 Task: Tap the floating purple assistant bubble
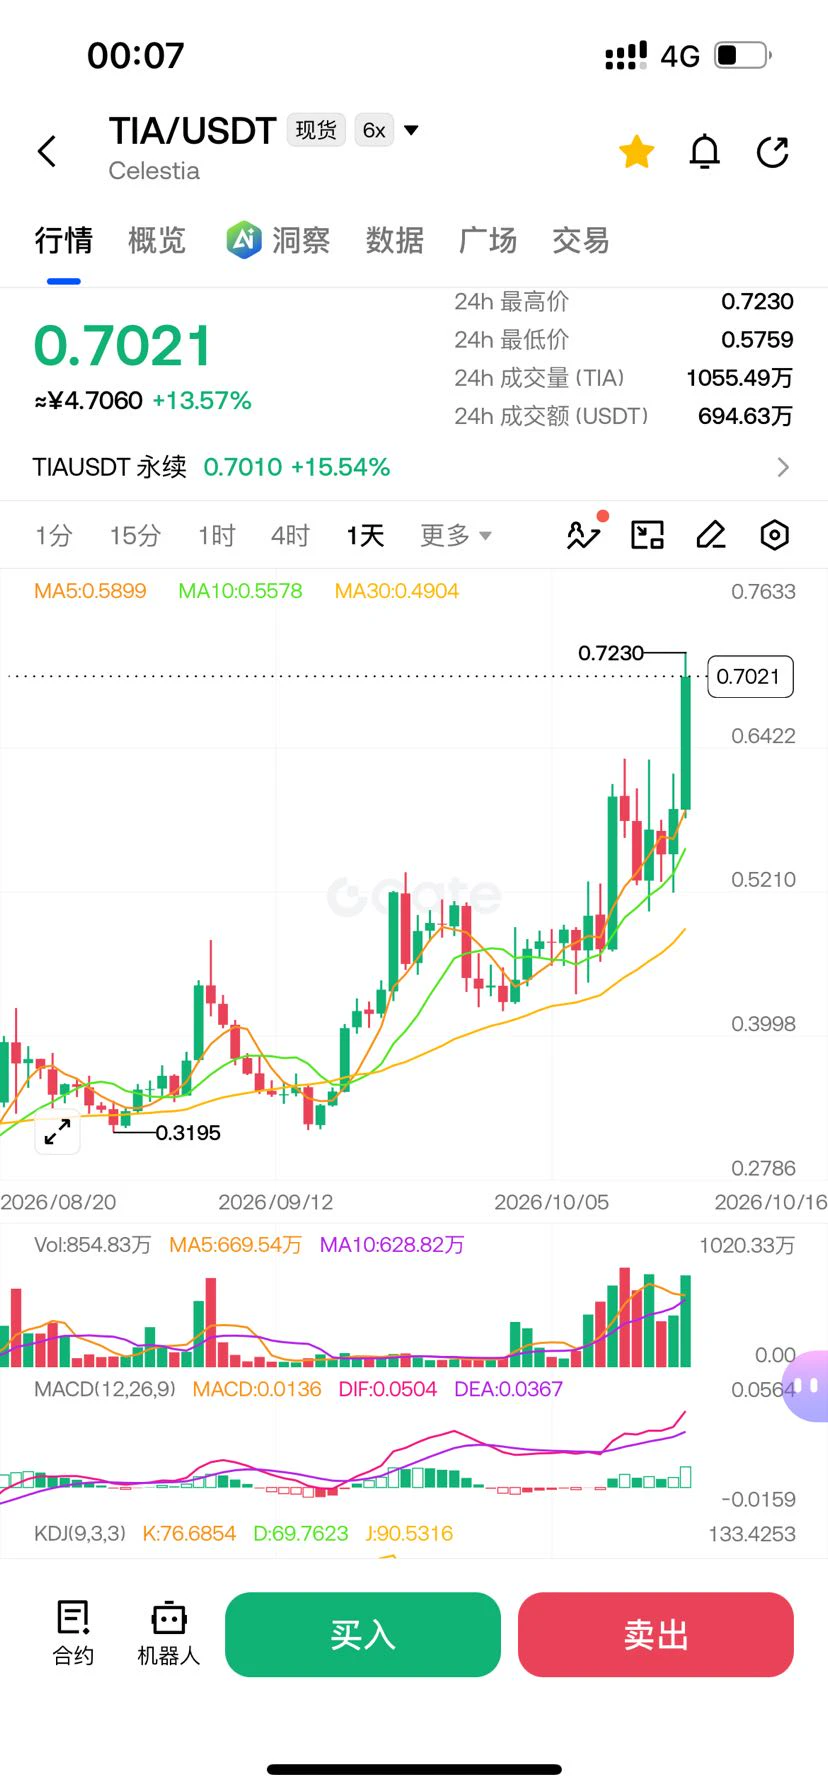click(x=807, y=1386)
